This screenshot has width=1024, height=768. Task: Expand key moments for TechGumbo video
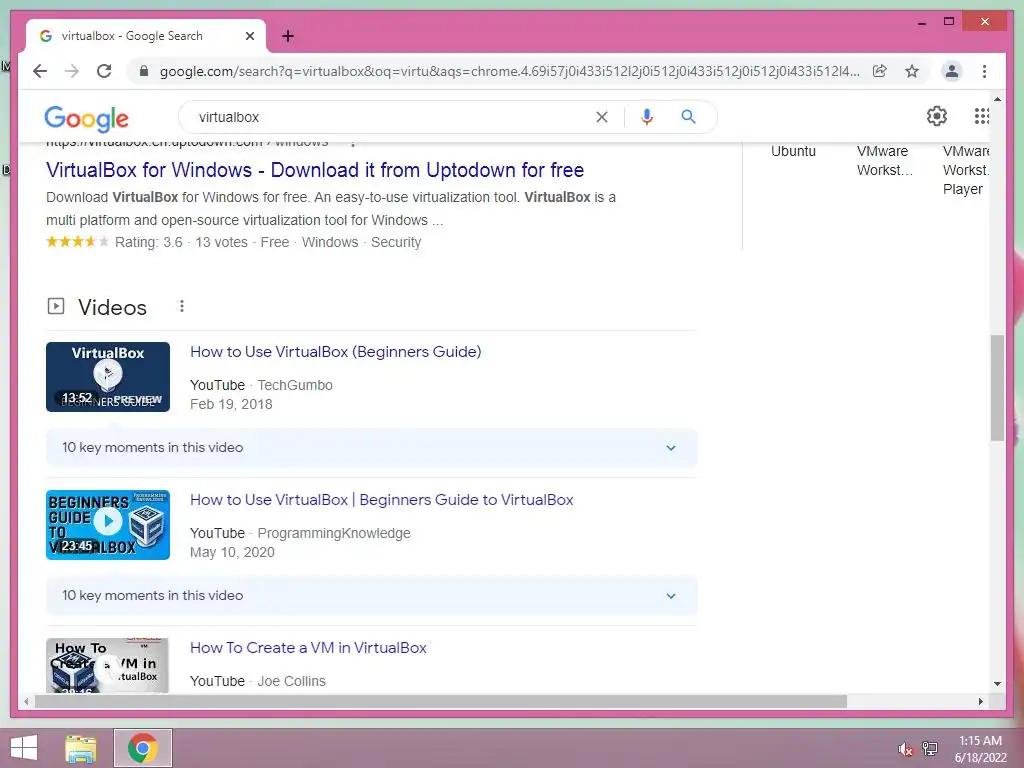tap(371, 448)
